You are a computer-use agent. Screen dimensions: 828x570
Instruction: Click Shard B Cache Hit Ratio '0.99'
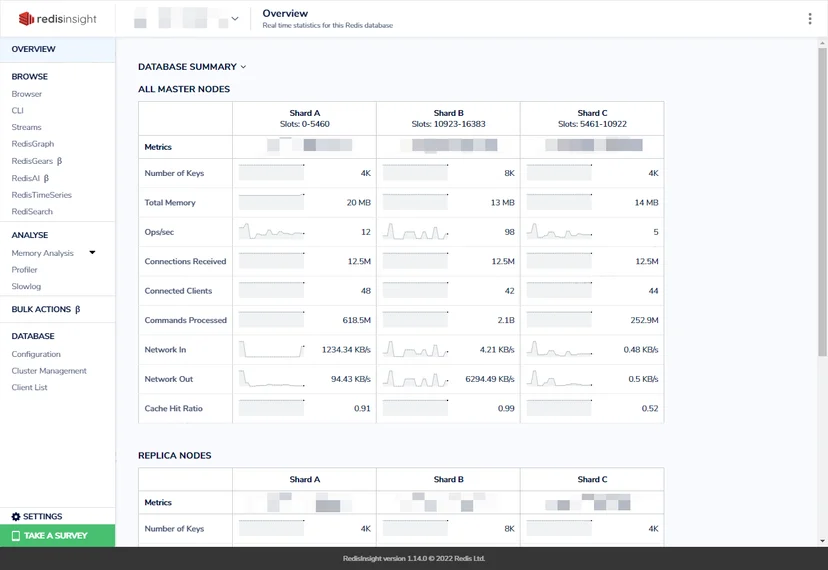coord(506,408)
